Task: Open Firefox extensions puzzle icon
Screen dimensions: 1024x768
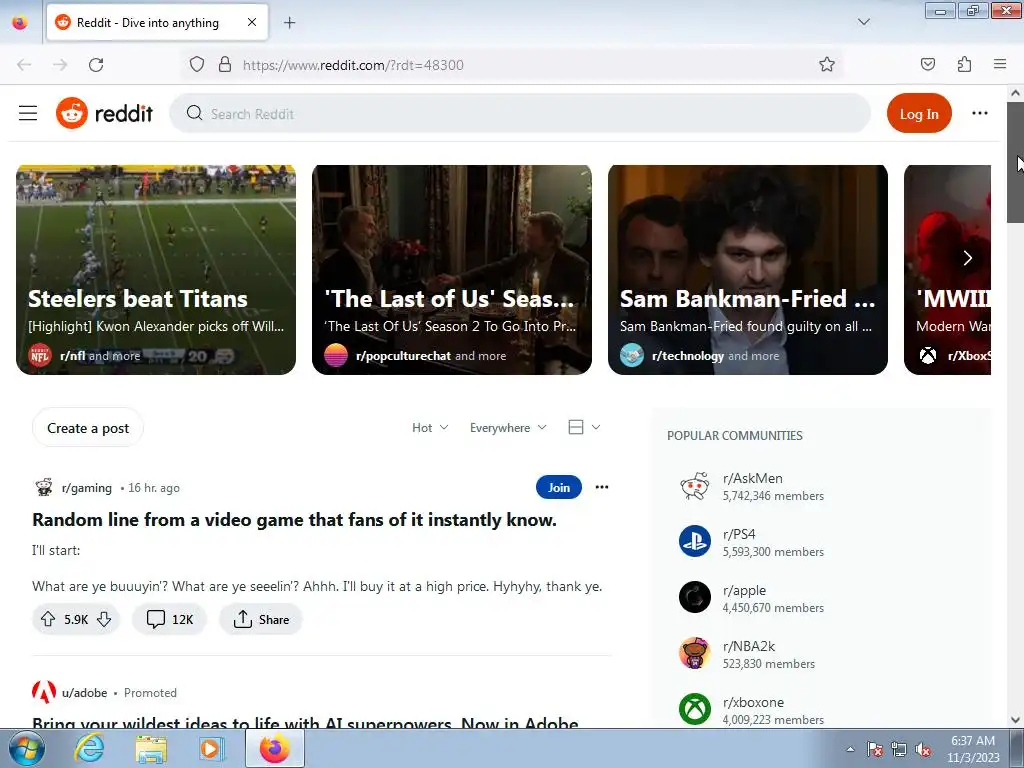Action: (x=964, y=64)
